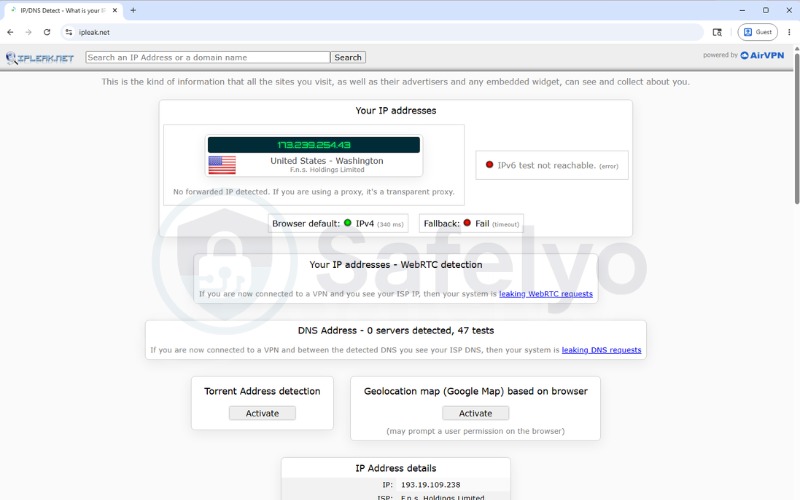The image size is (800, 500).
Task: Close the IP/DNS Detect tab
Action: [115, 10]
